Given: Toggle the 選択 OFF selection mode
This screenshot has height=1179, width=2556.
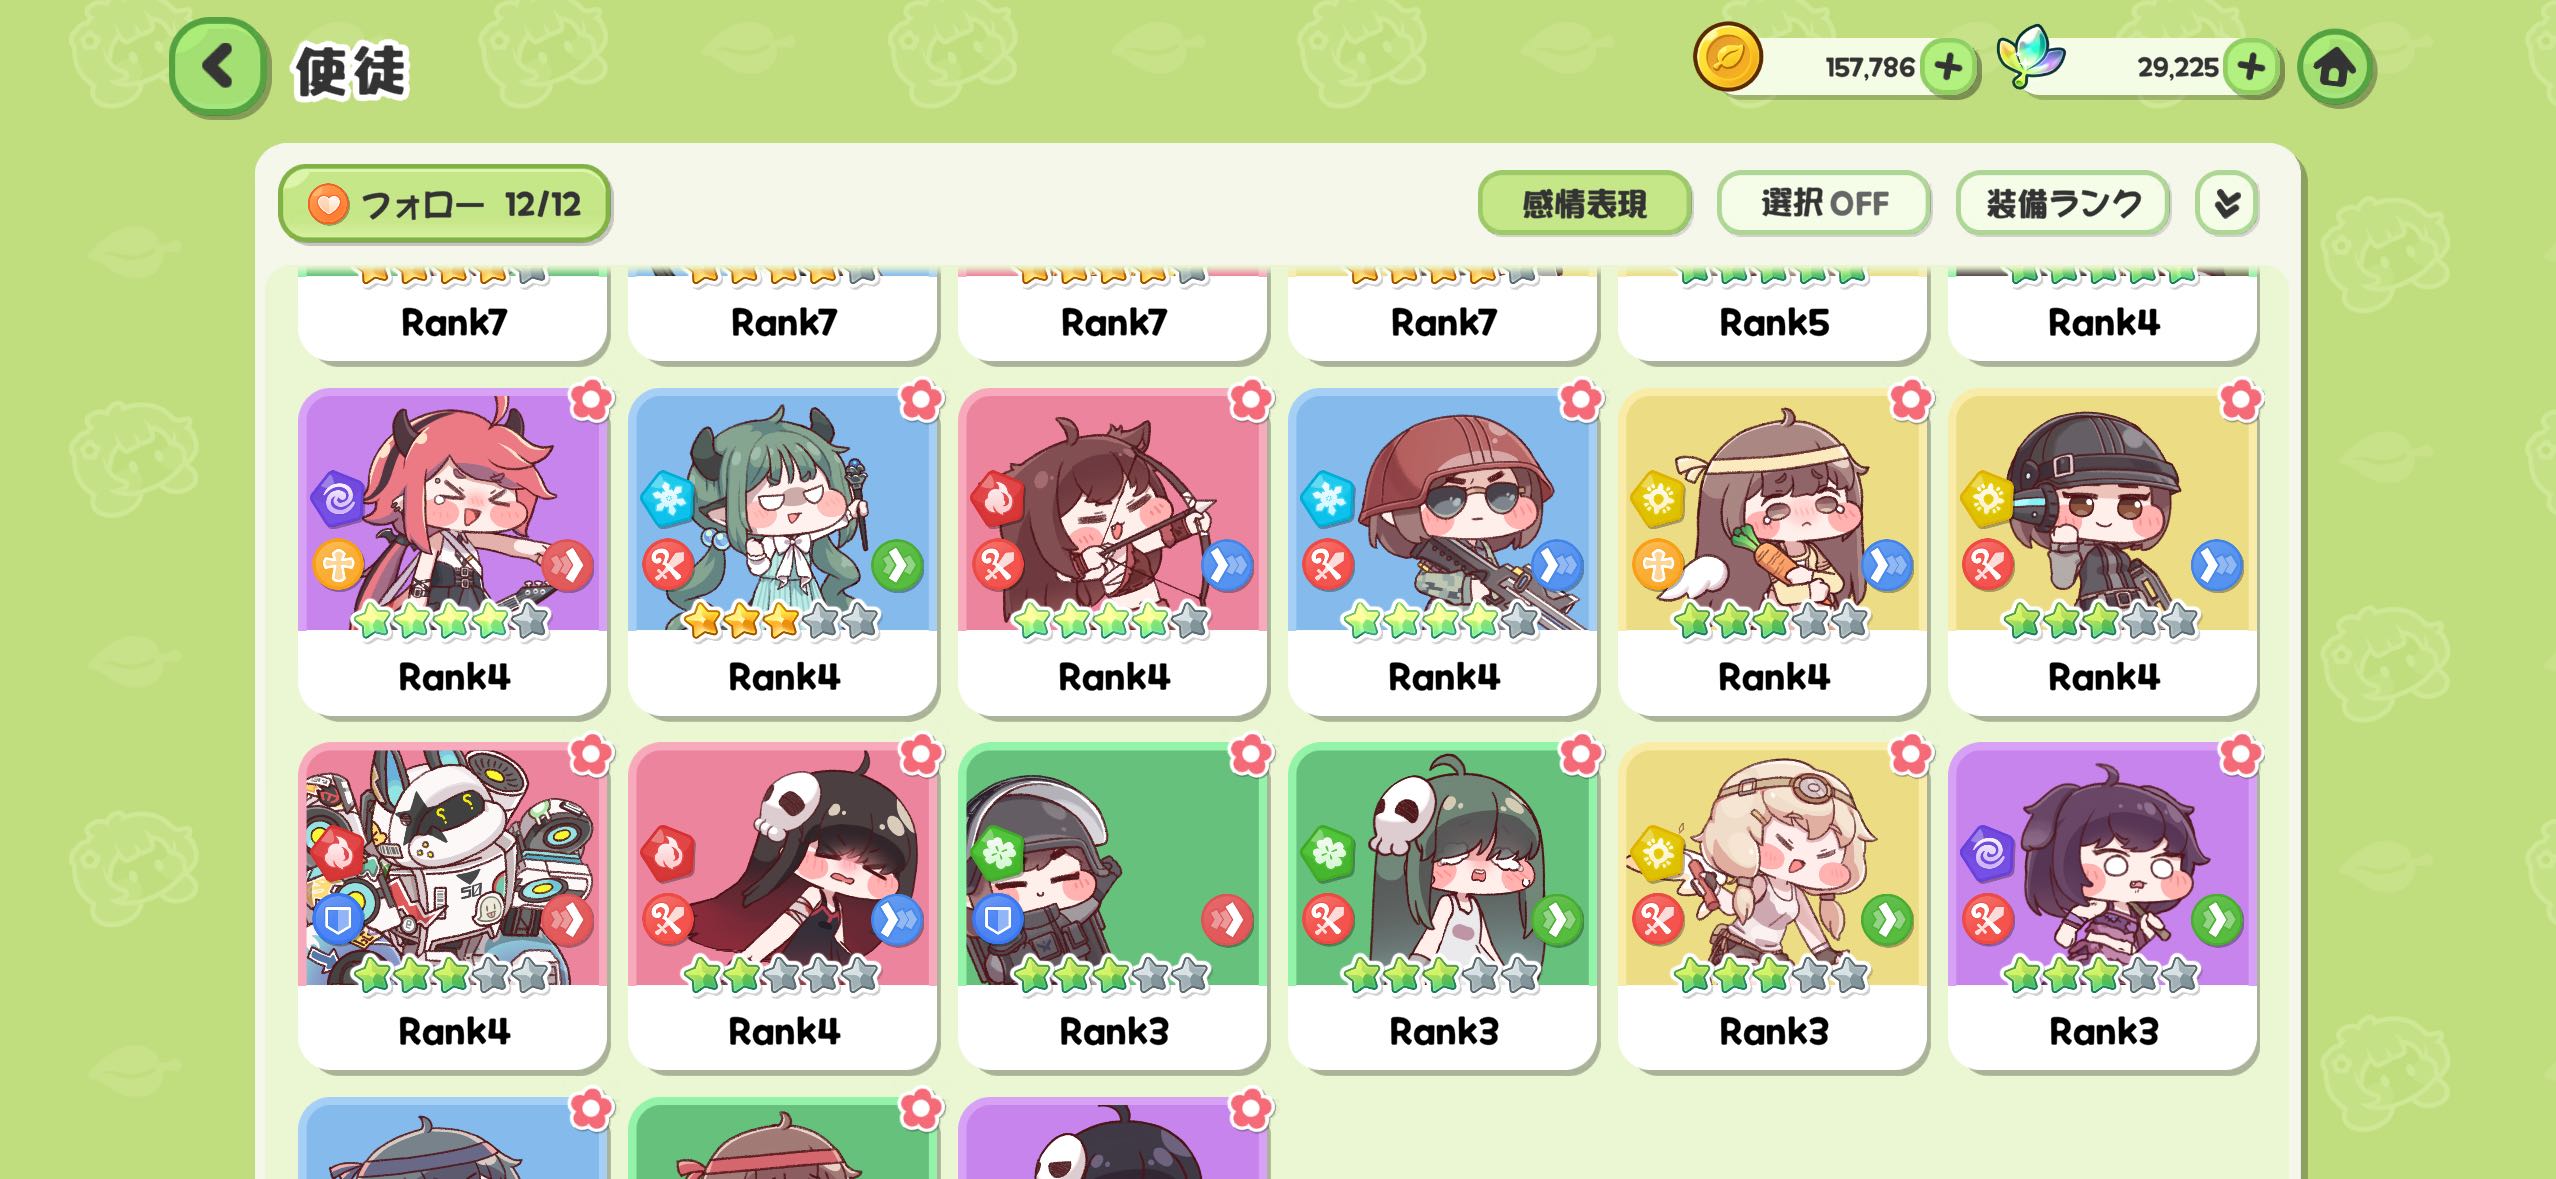Looking at the screenshot, I should click(x=1823, y=204).
